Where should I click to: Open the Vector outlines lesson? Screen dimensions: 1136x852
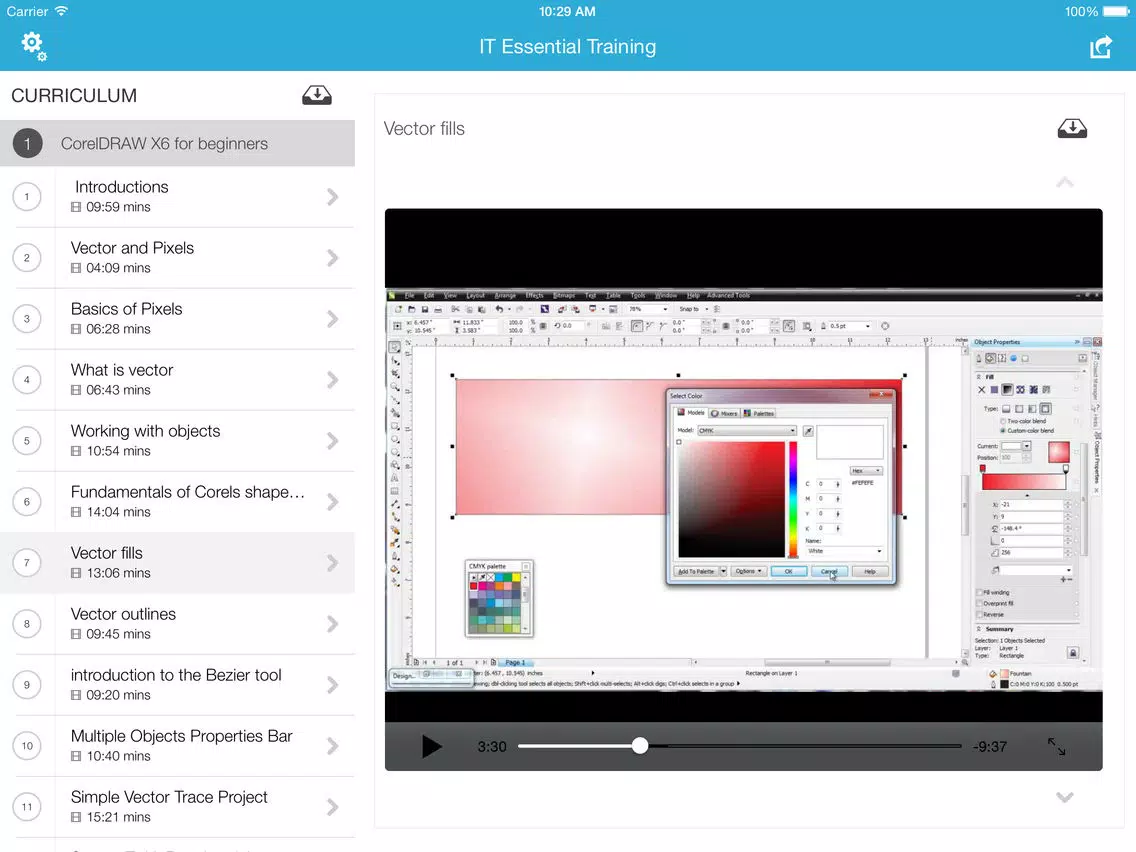[x=178, y=624]
